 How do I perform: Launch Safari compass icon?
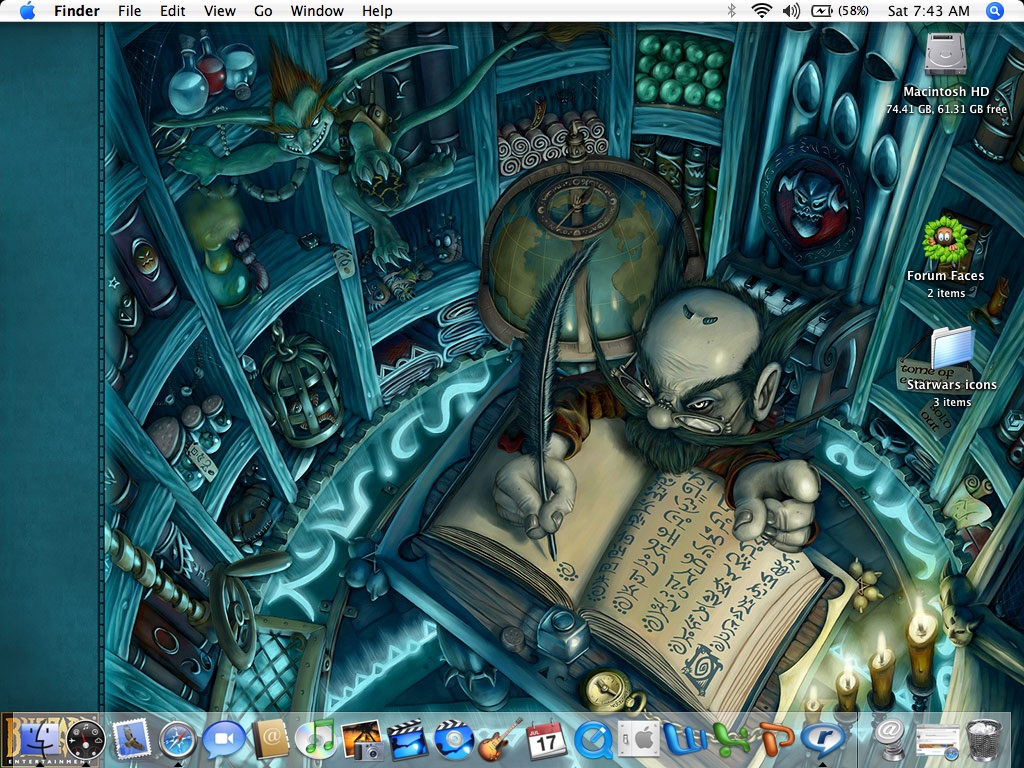pyautogui.click(x=177, y=741)
